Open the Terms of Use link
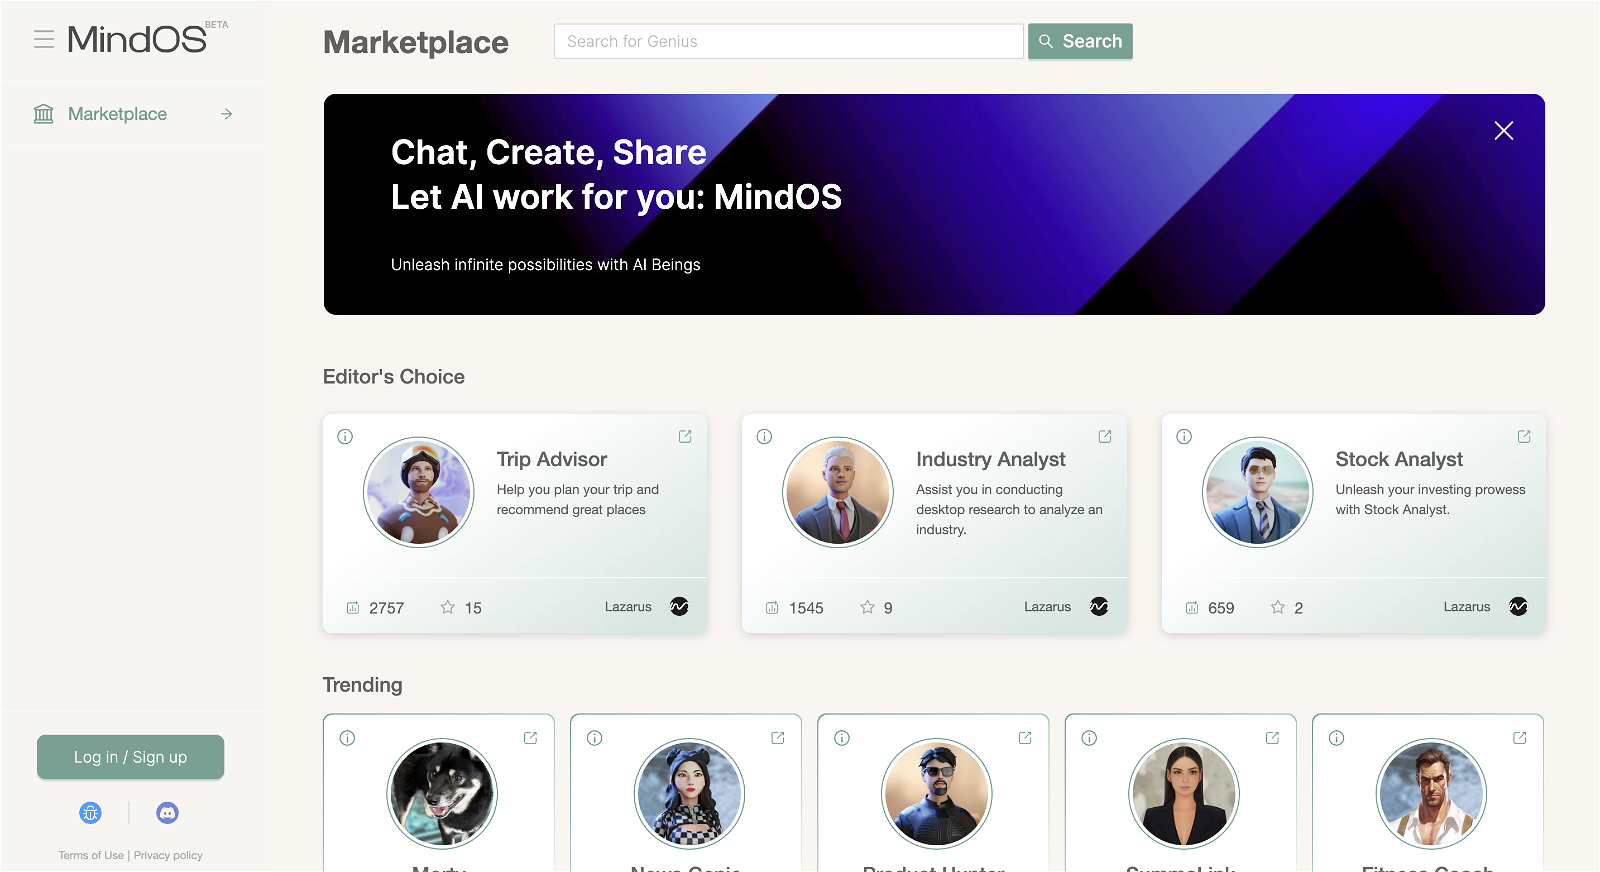The width and height of the screenshot is (1600, 872). click(91, 856)
